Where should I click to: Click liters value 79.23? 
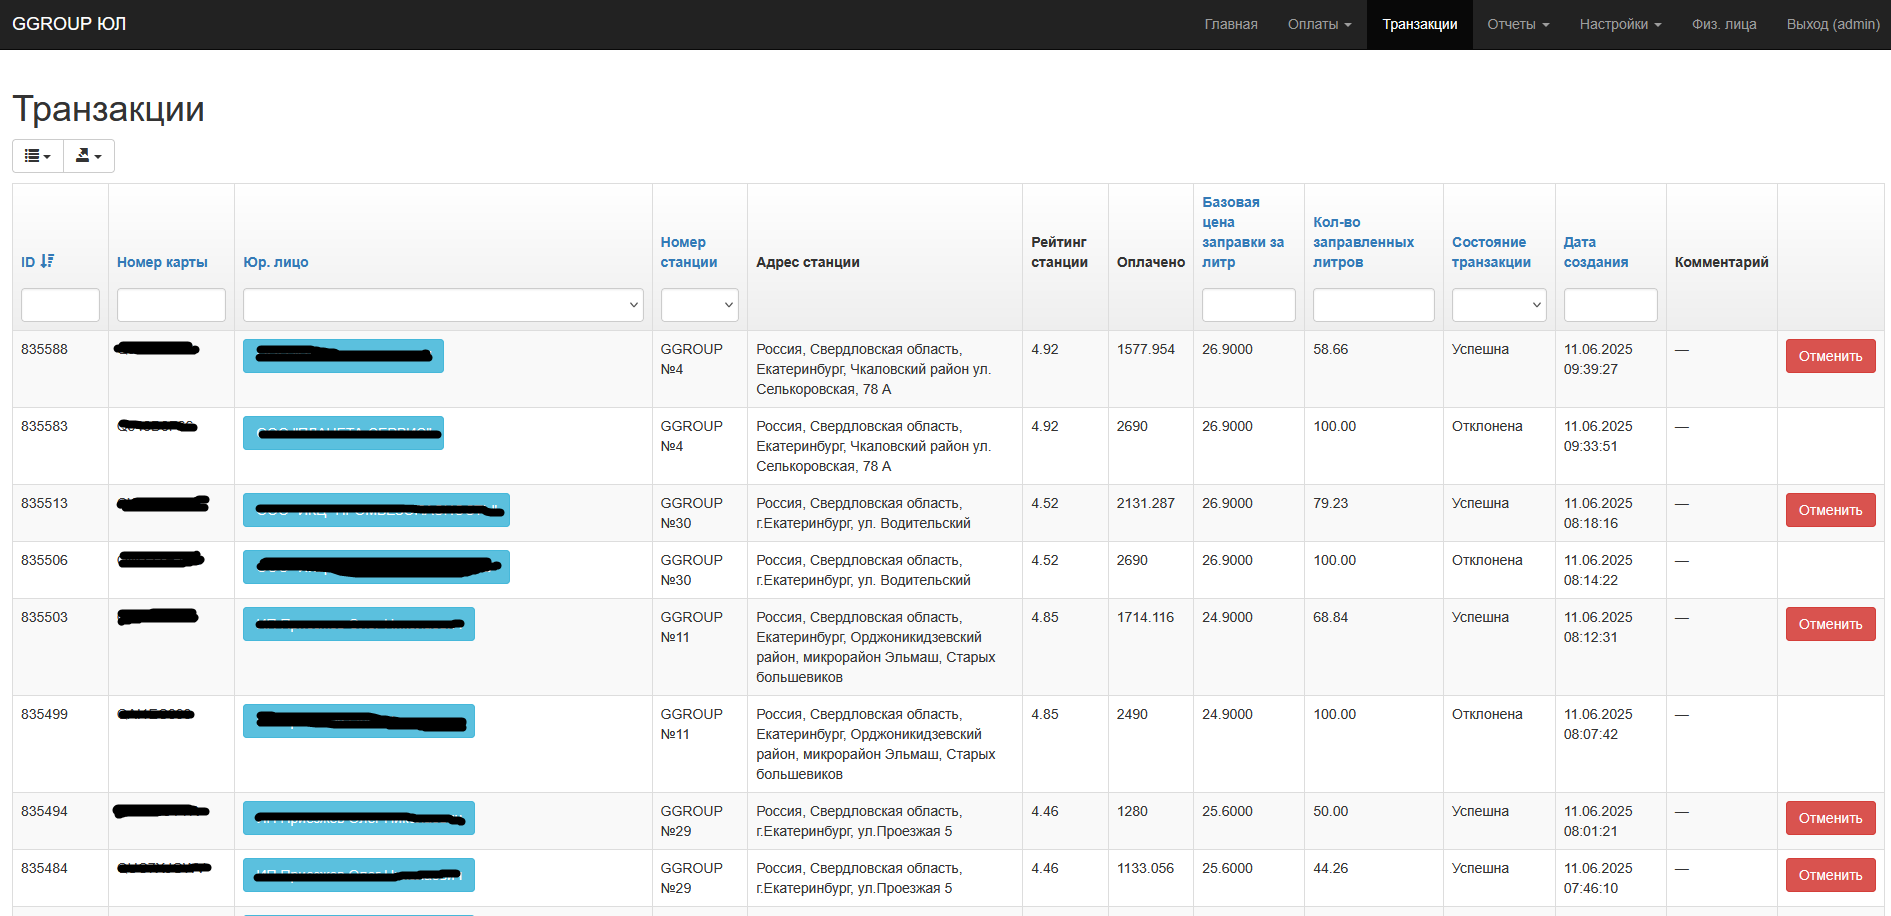click(x=1331, y=503)
